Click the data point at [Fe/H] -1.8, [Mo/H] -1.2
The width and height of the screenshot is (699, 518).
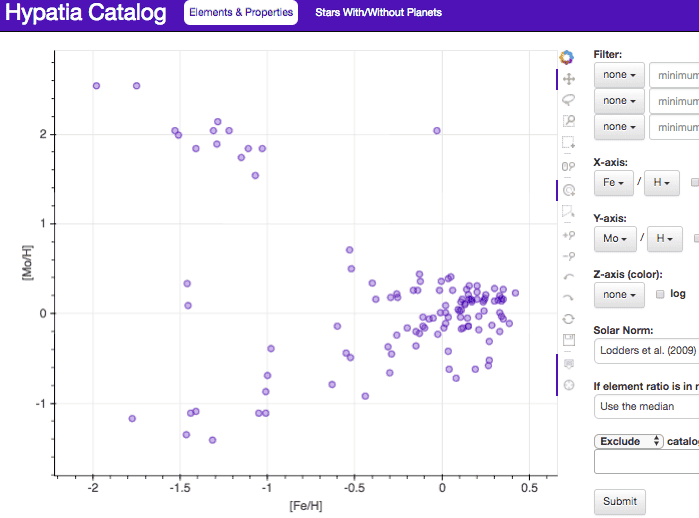pyautogui.click(x=132, y=419)
